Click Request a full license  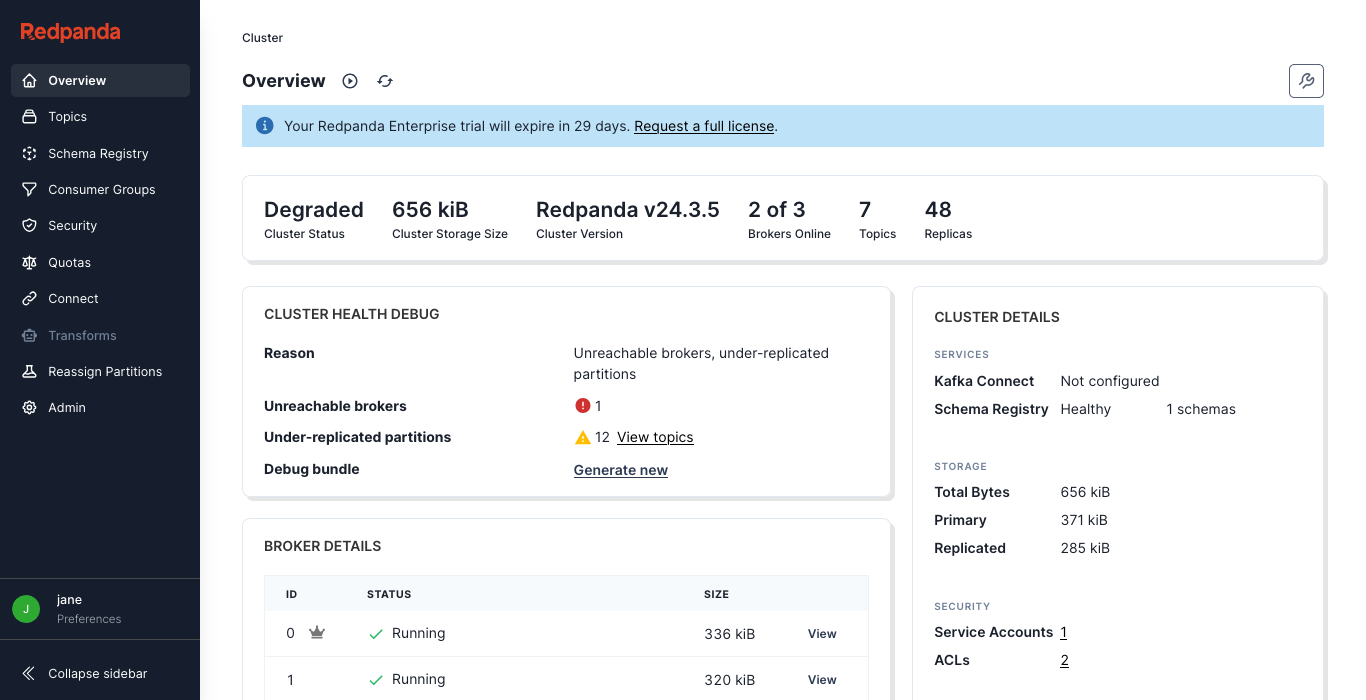pos(703,126)
